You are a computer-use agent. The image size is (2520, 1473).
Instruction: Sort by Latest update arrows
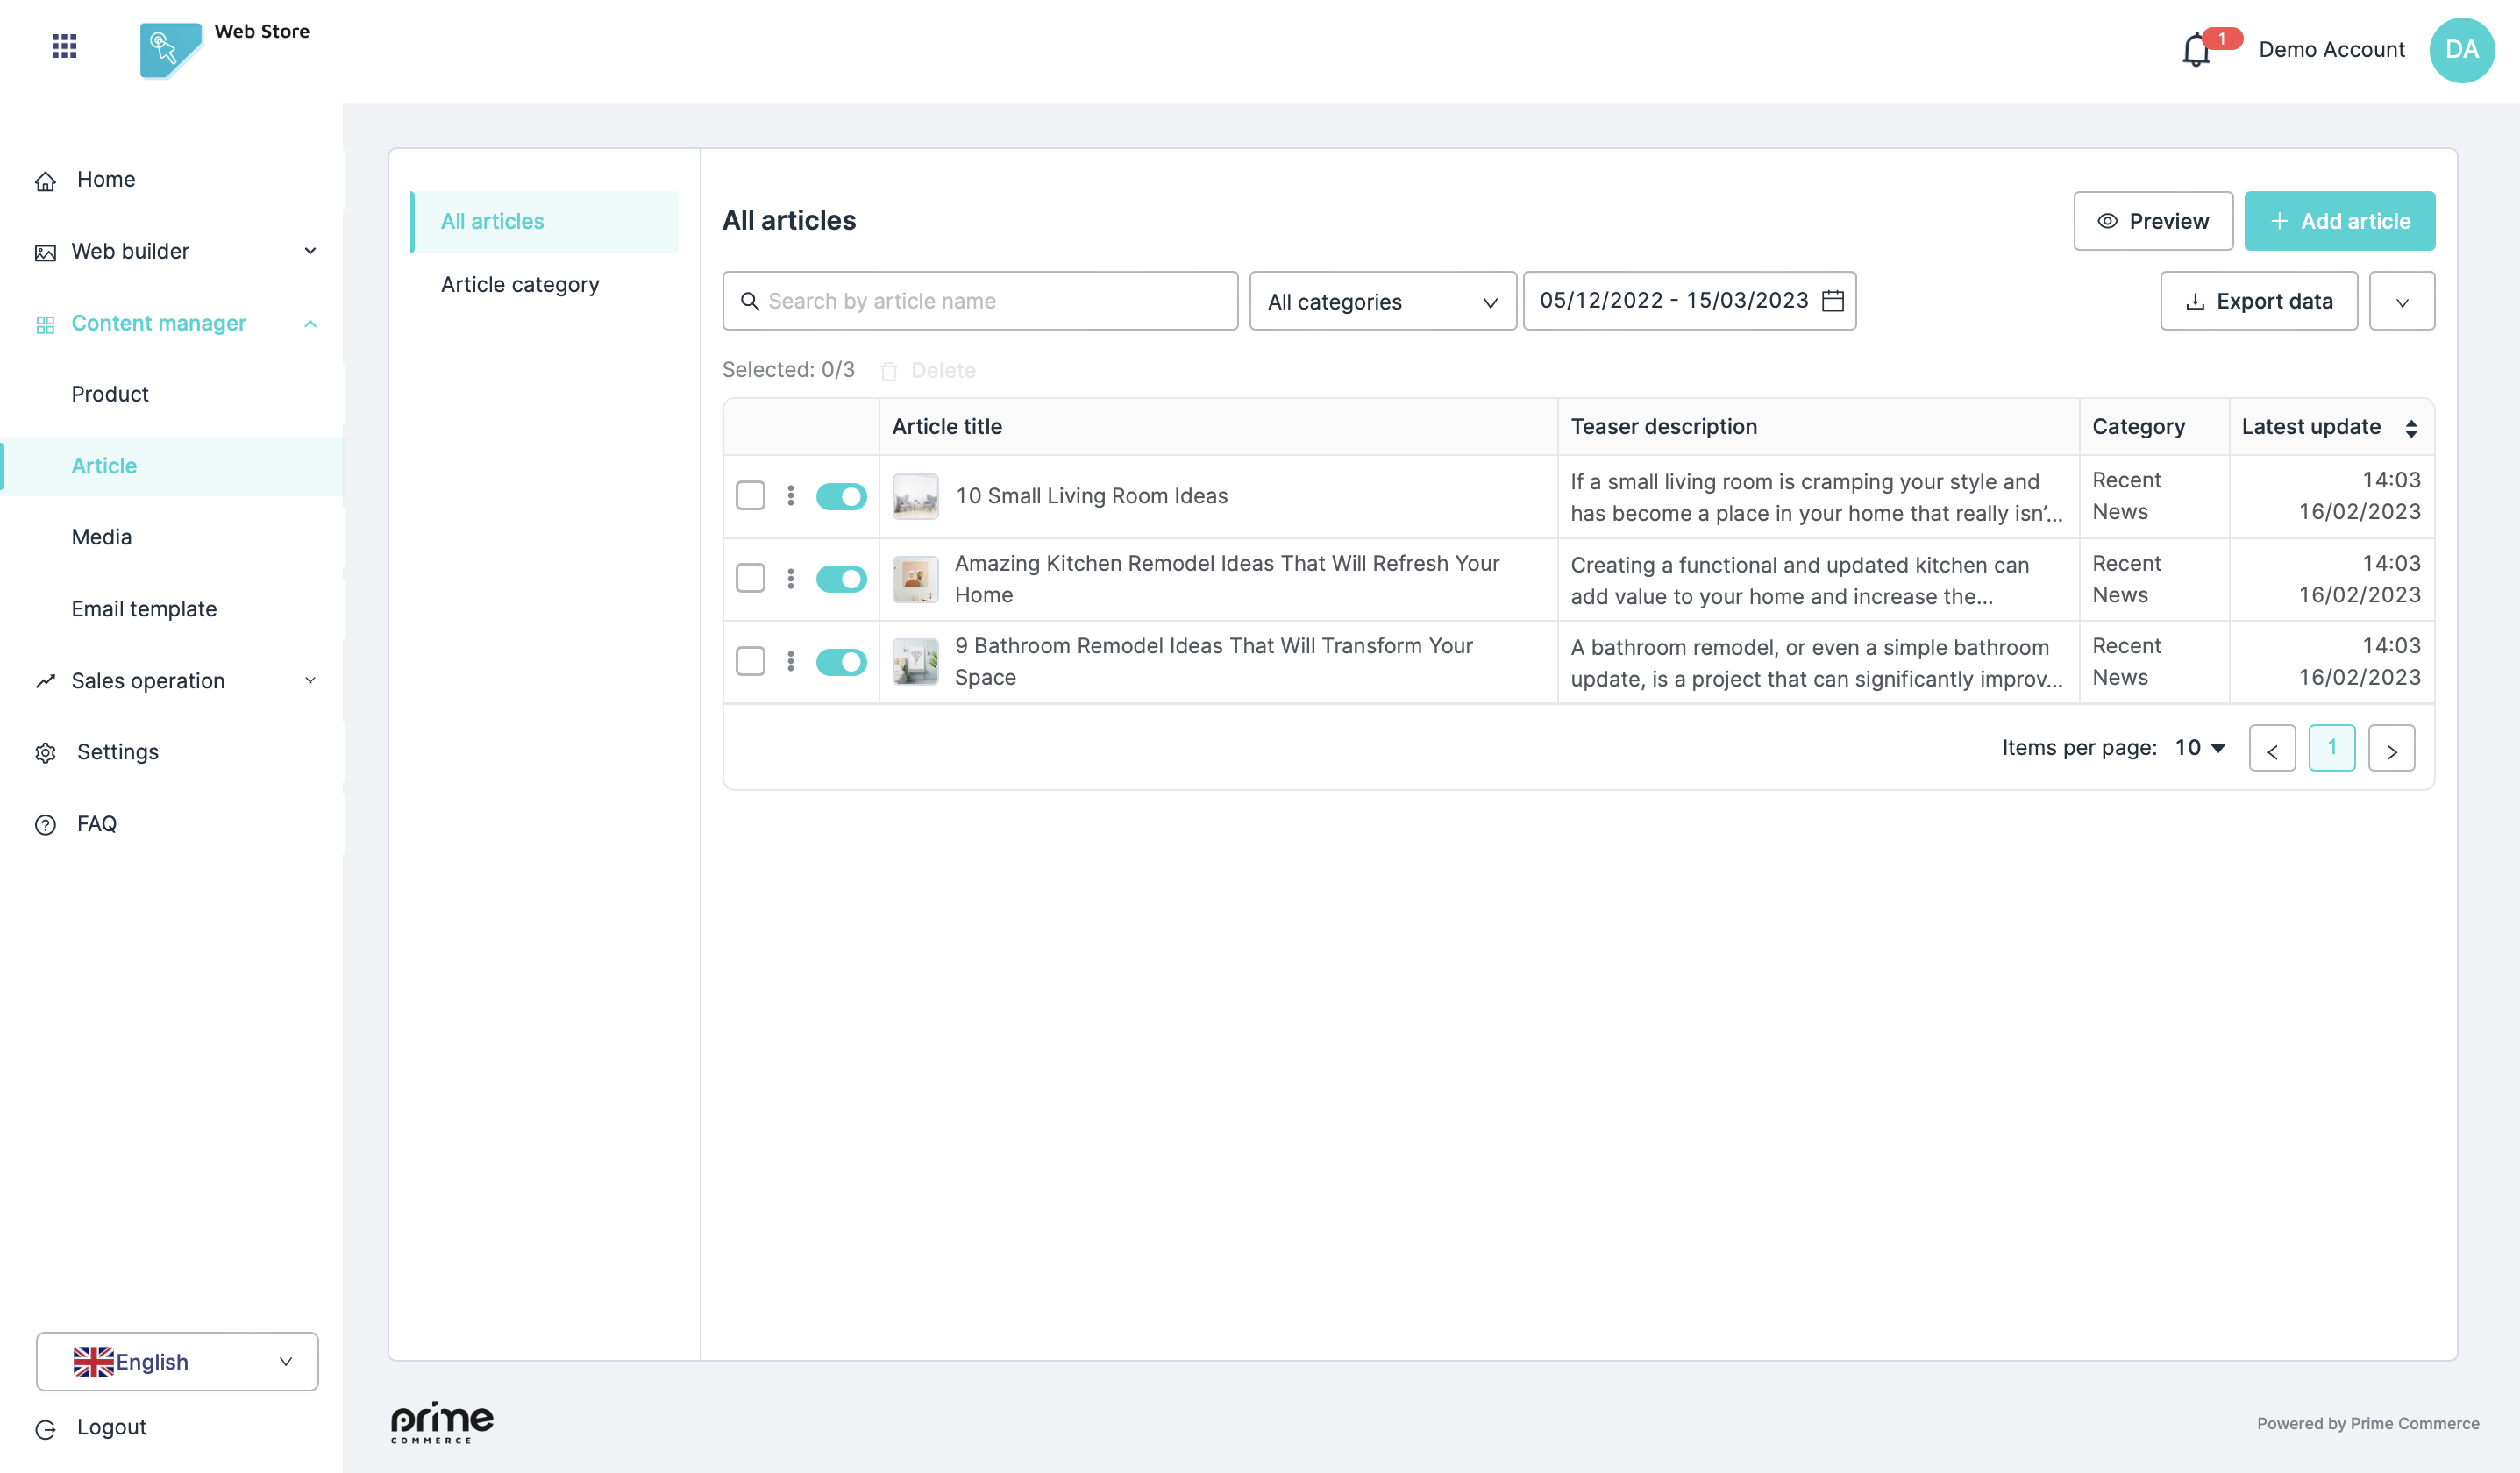2411,428
